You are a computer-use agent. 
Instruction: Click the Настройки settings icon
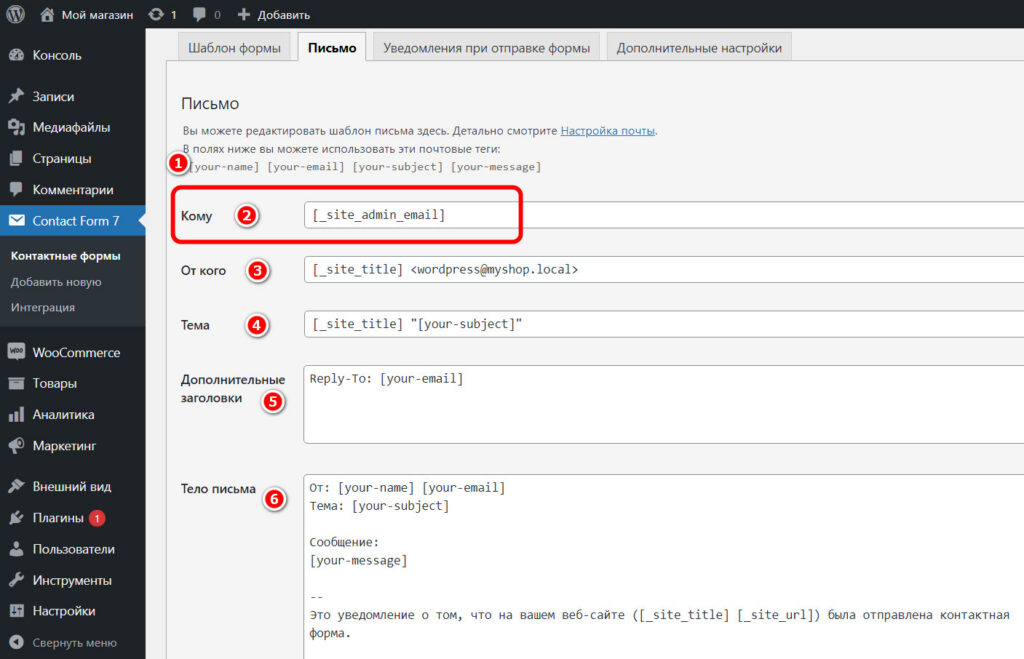click(x=16, y=611)
